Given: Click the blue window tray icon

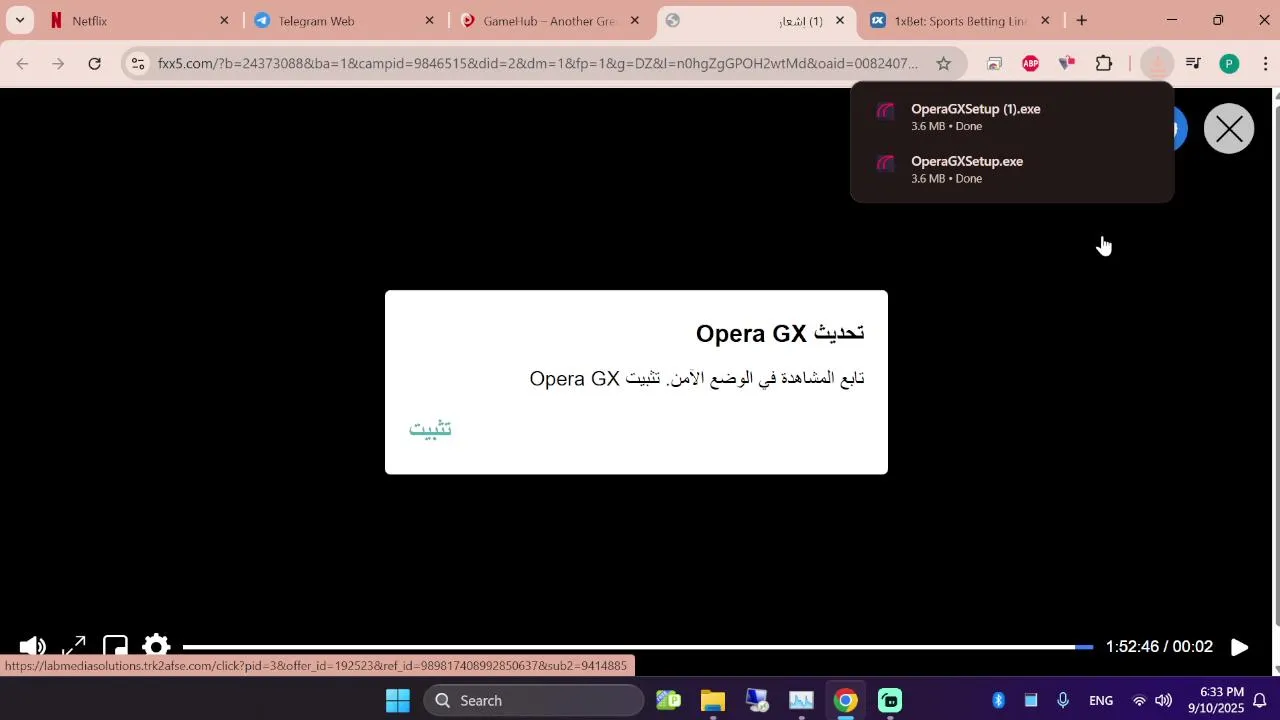Looking at the screenshot, I should coord(1031,700).
